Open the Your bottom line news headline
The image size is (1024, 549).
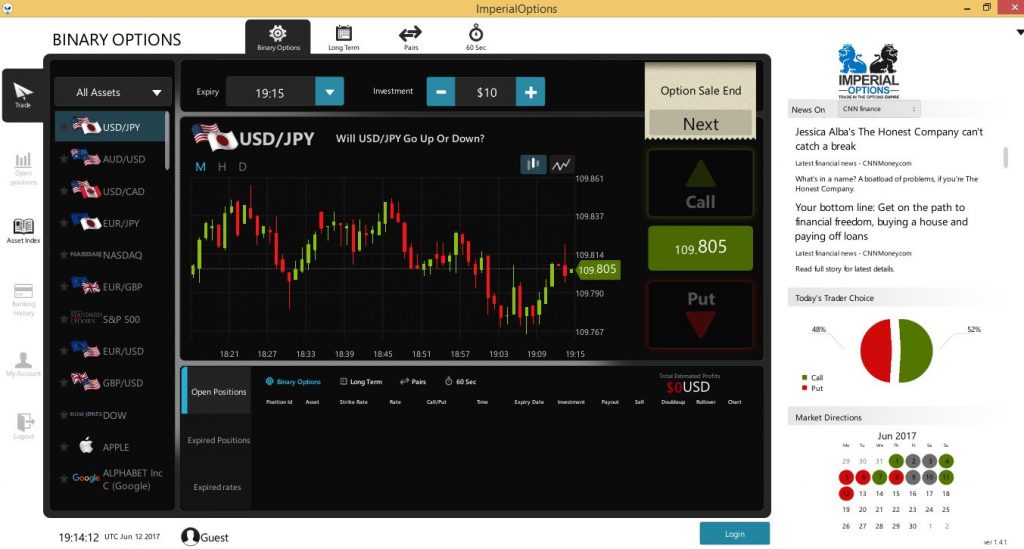[881, 221]
